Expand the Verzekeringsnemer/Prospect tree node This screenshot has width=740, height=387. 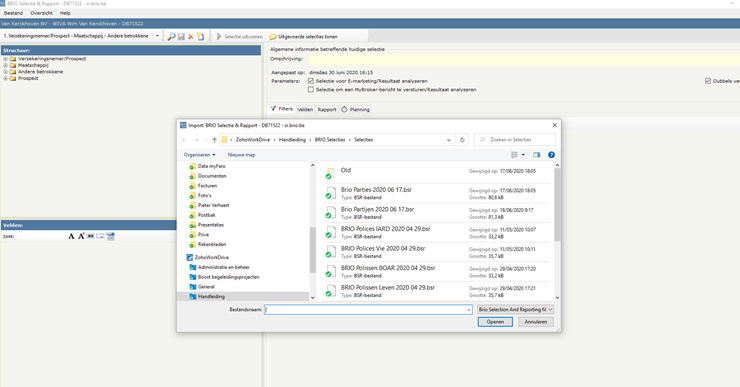pos(5,59)
